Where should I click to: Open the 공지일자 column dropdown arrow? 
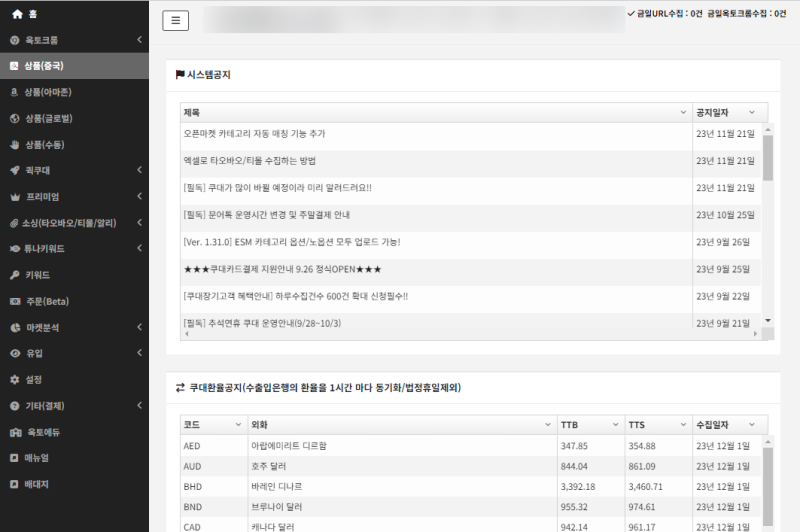[x=752, y=112]
